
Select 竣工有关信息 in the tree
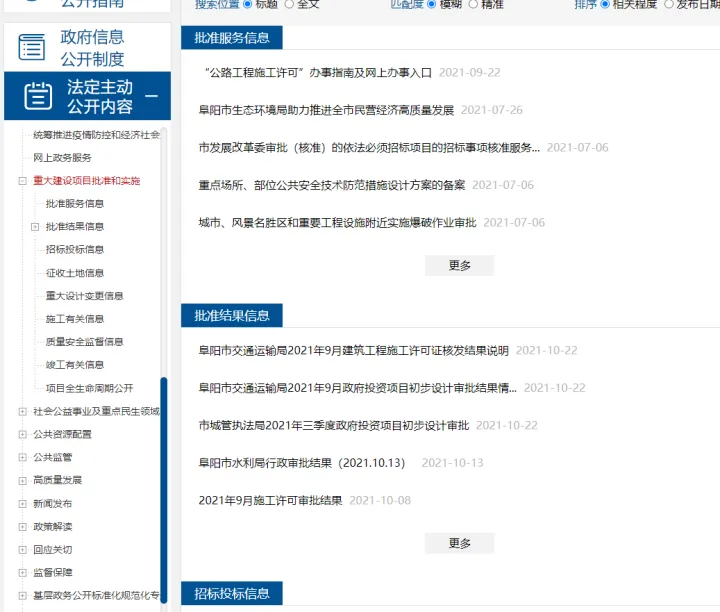(x=75, y=365)
